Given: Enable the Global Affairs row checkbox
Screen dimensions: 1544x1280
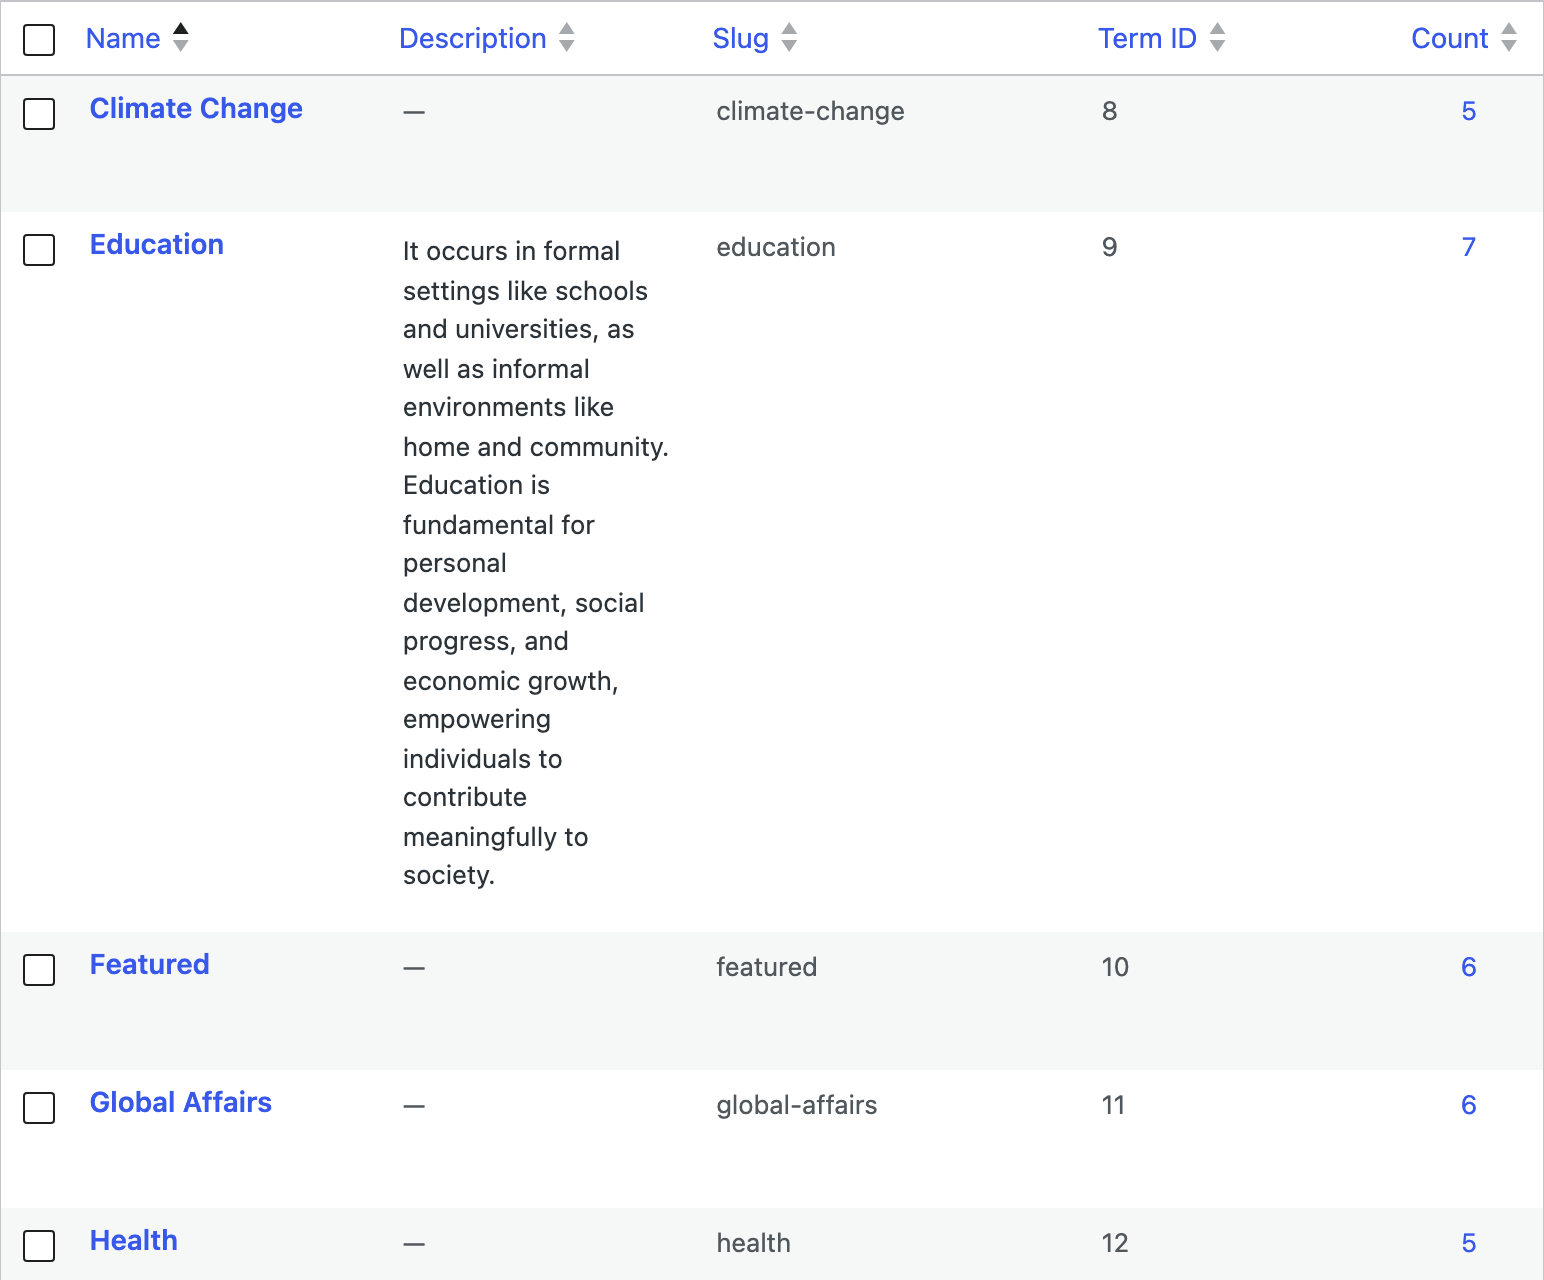Looking at the screenshot, I should tap(39, 1108).
